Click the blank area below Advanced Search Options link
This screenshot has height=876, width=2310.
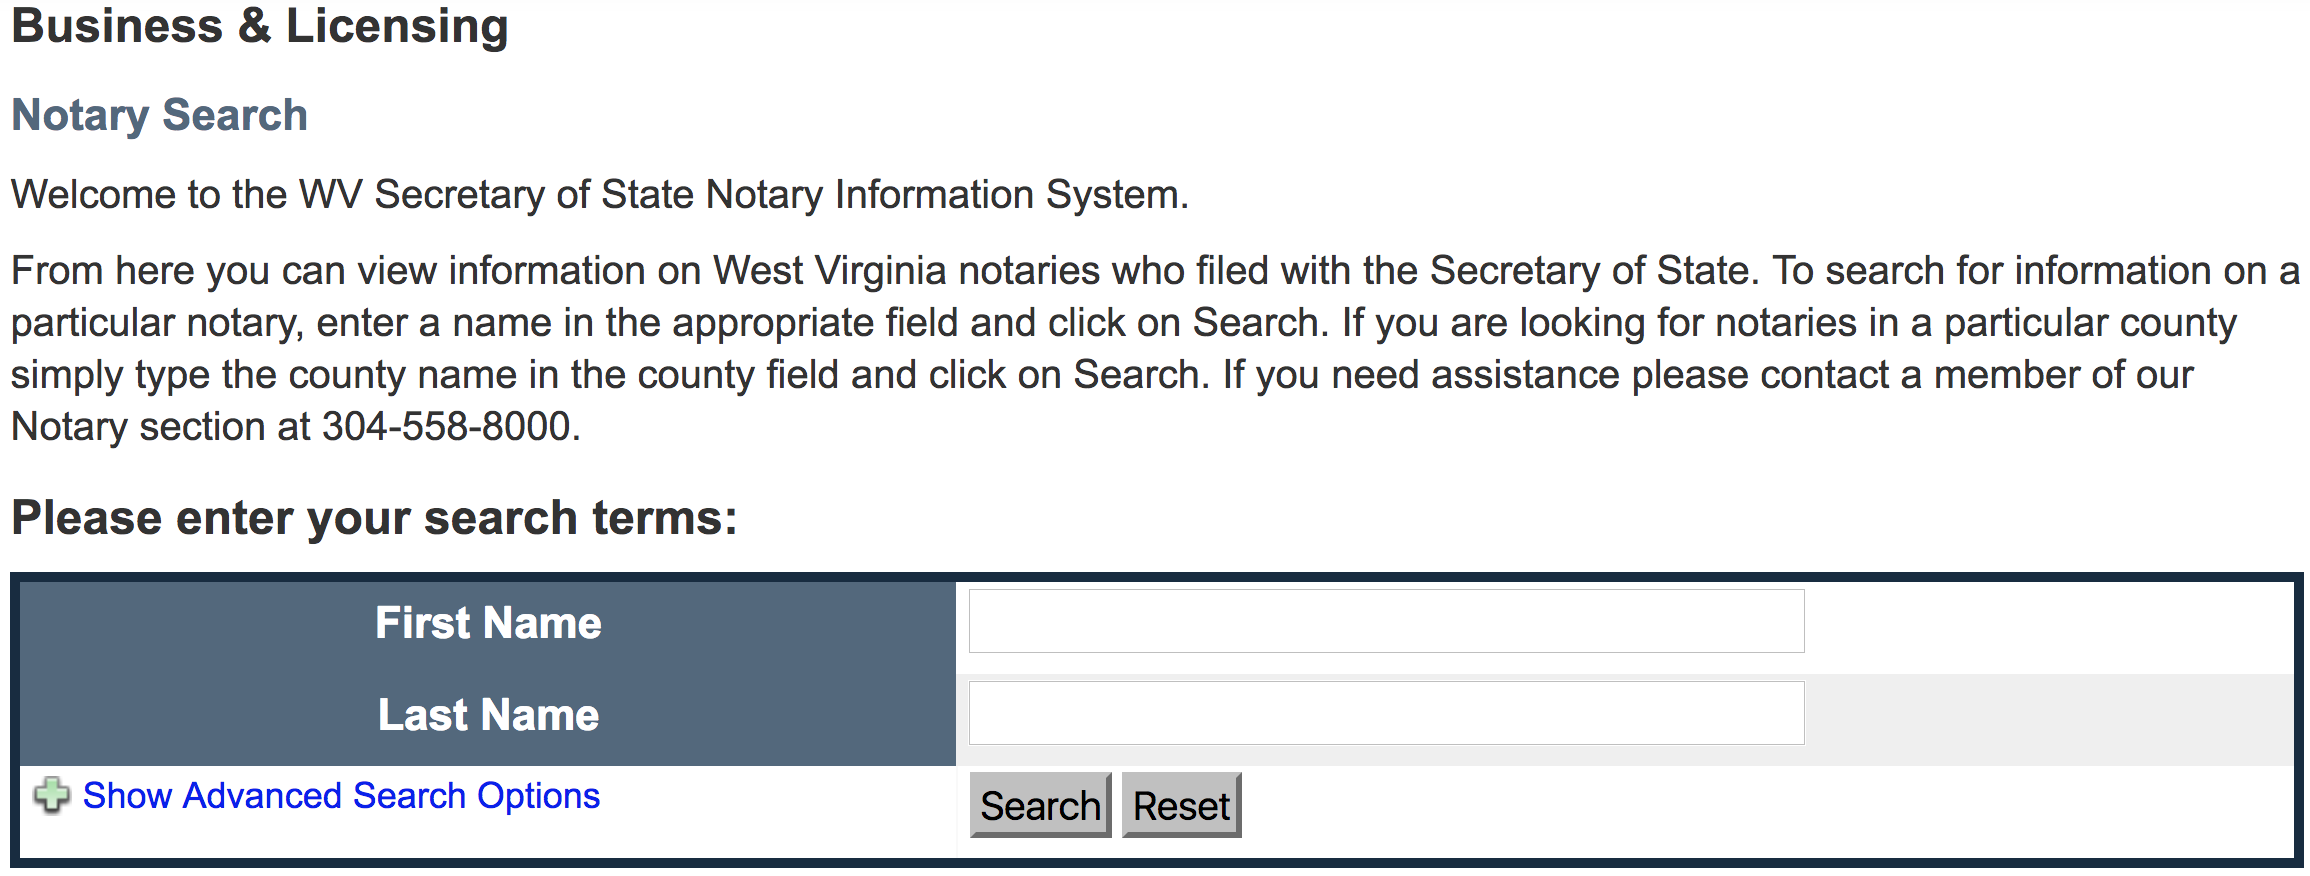(x=488, y=838)
